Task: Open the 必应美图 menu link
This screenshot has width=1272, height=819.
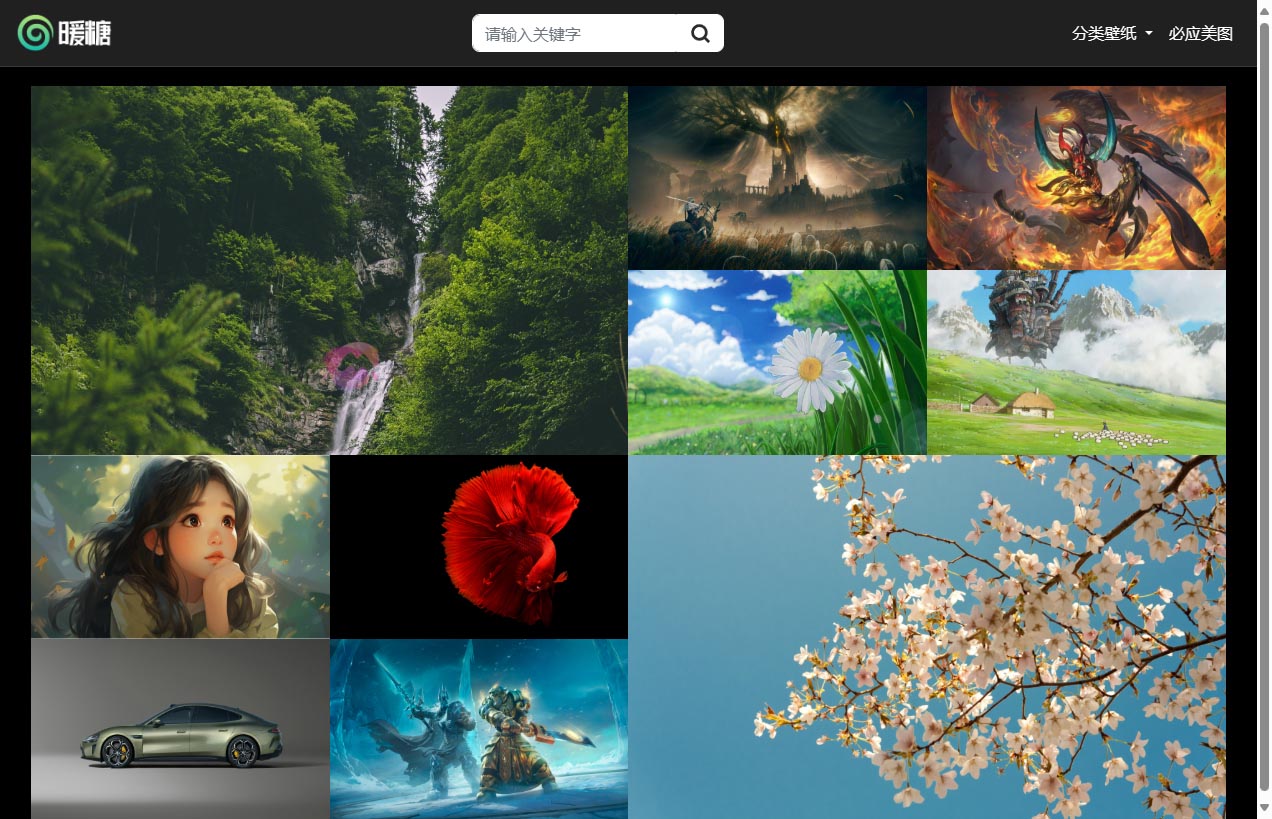Action: (x=1200, y=34)
